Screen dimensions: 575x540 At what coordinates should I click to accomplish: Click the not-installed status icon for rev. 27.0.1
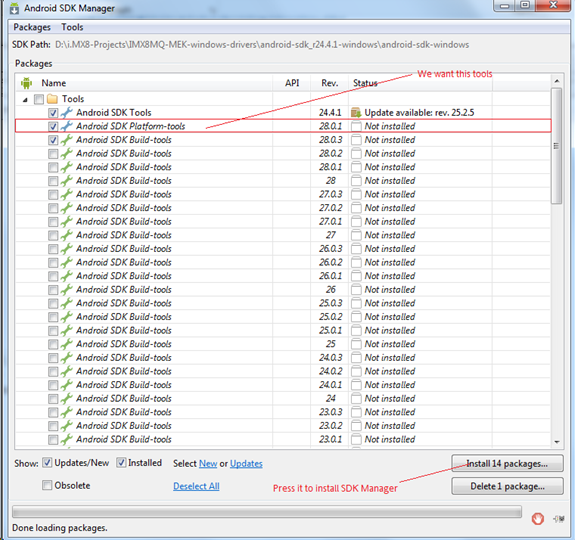coord(356,221)
